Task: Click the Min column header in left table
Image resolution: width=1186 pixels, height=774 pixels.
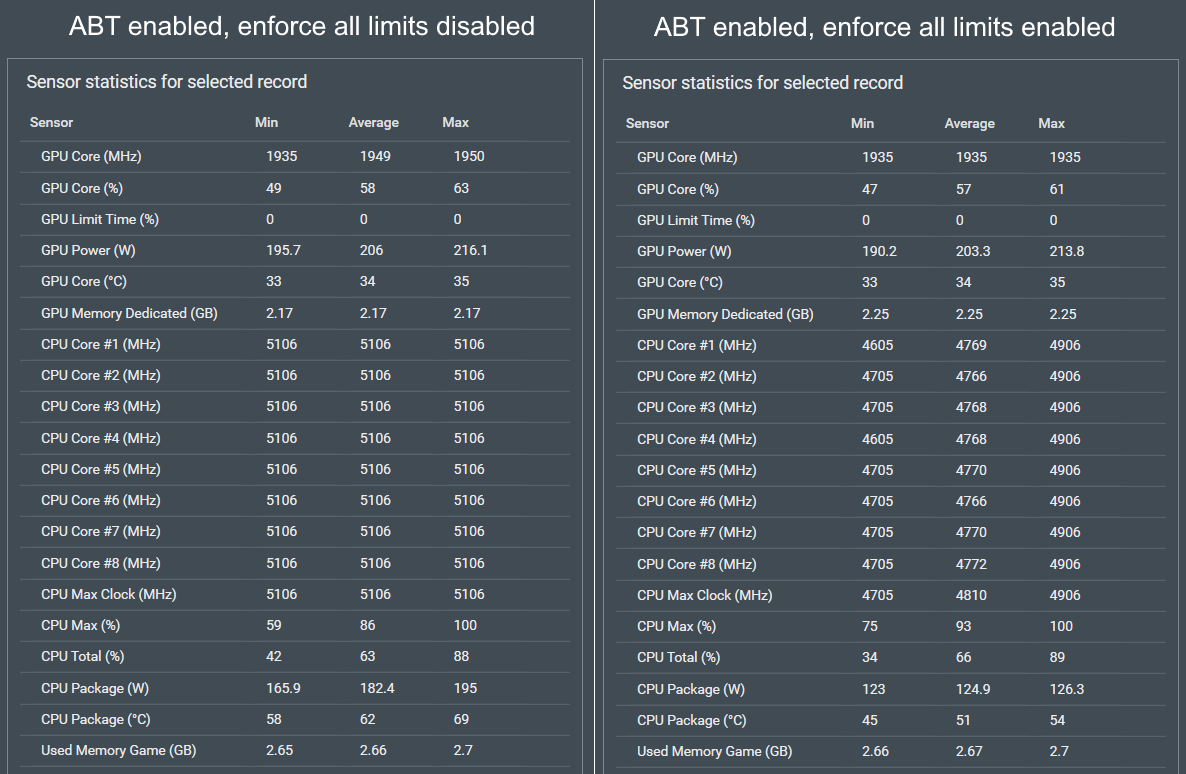Action: pyautogui.click(x=266, y=122)
